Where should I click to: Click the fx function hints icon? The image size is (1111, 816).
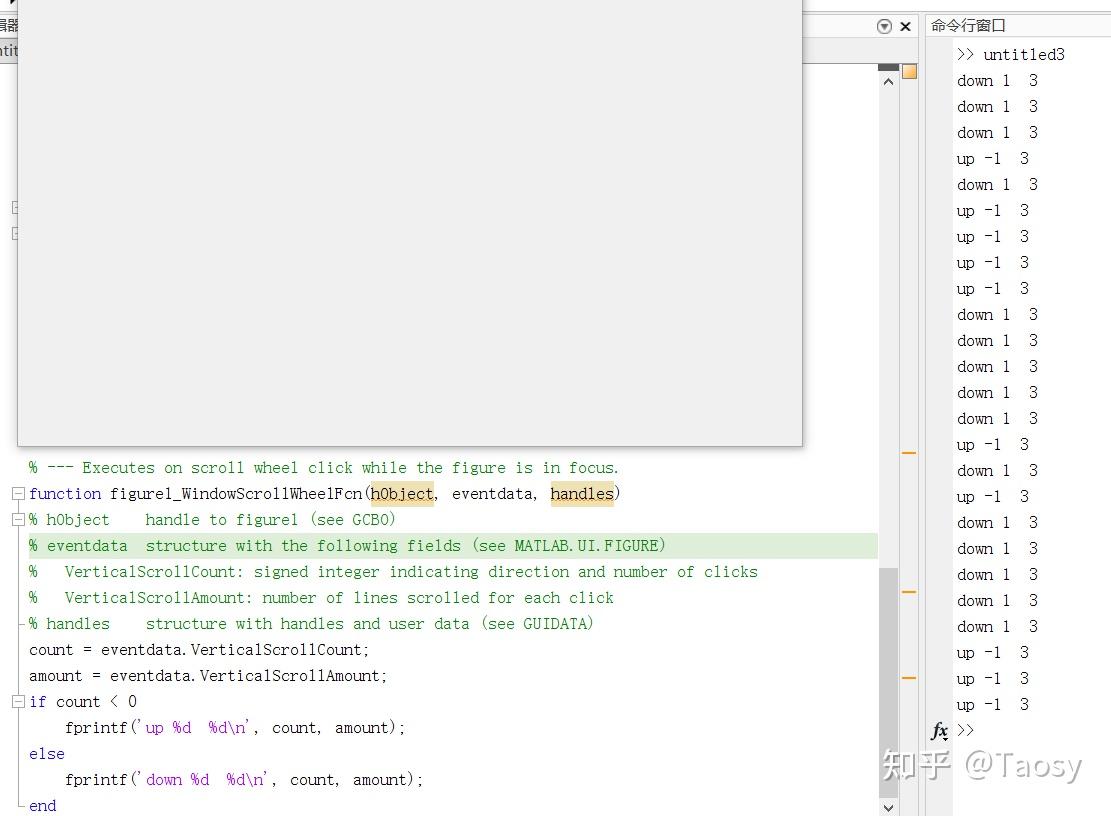pos(938,731)
